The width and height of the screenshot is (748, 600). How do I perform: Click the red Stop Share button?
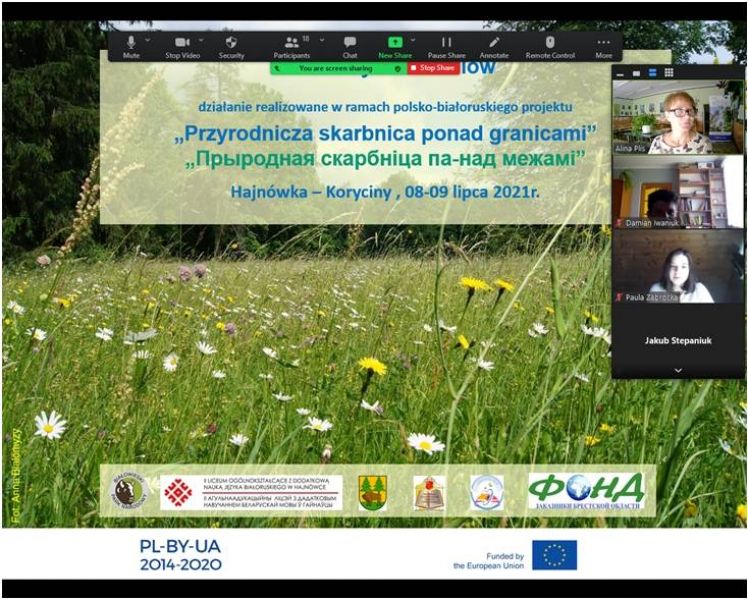pos(434,68)
